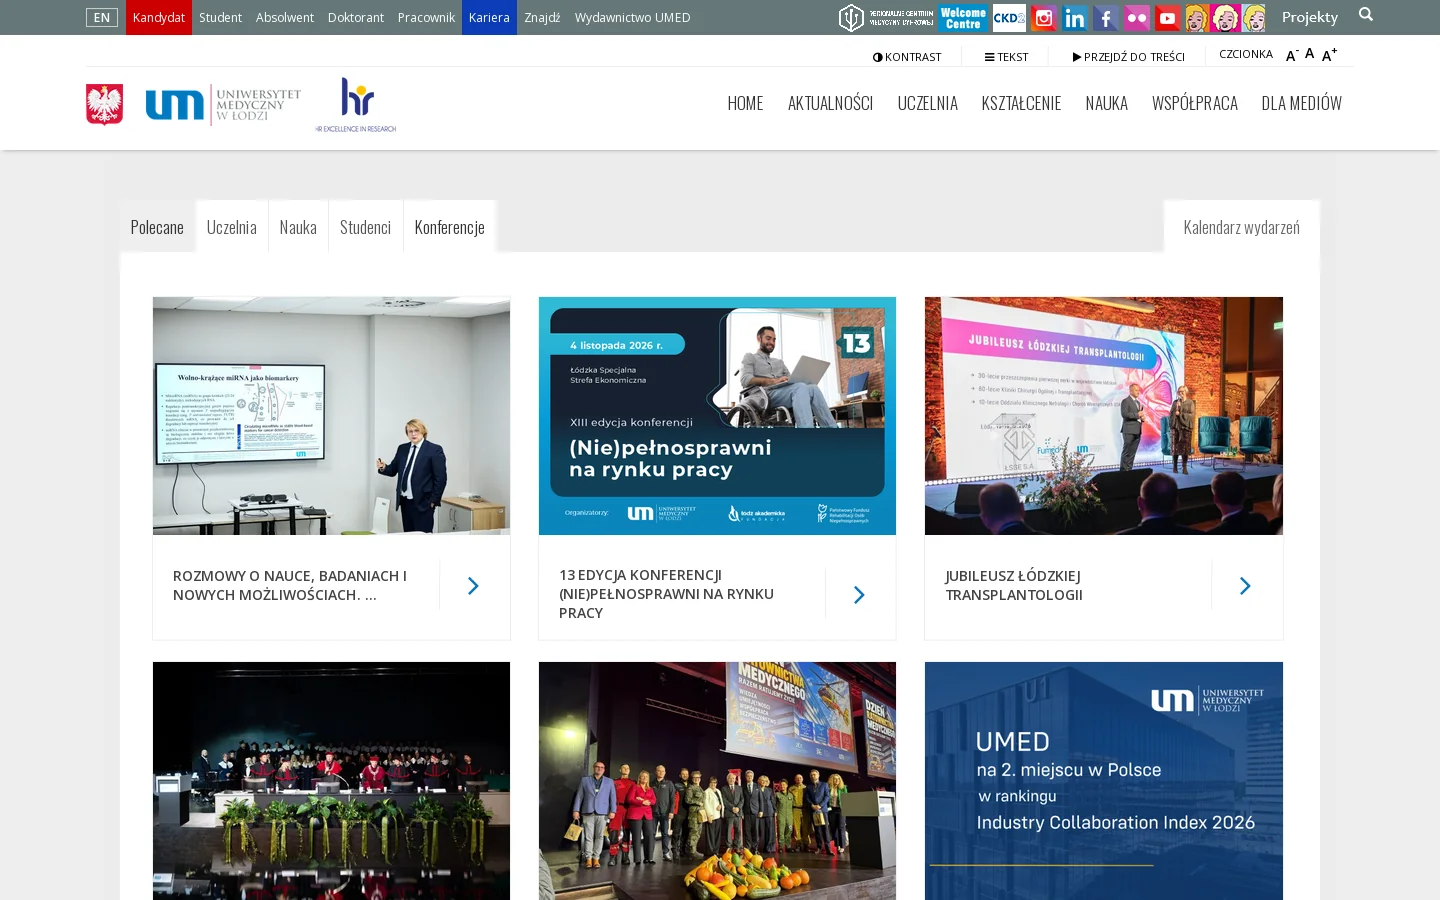Toggle high KONTRAST mode

point(907,57)
